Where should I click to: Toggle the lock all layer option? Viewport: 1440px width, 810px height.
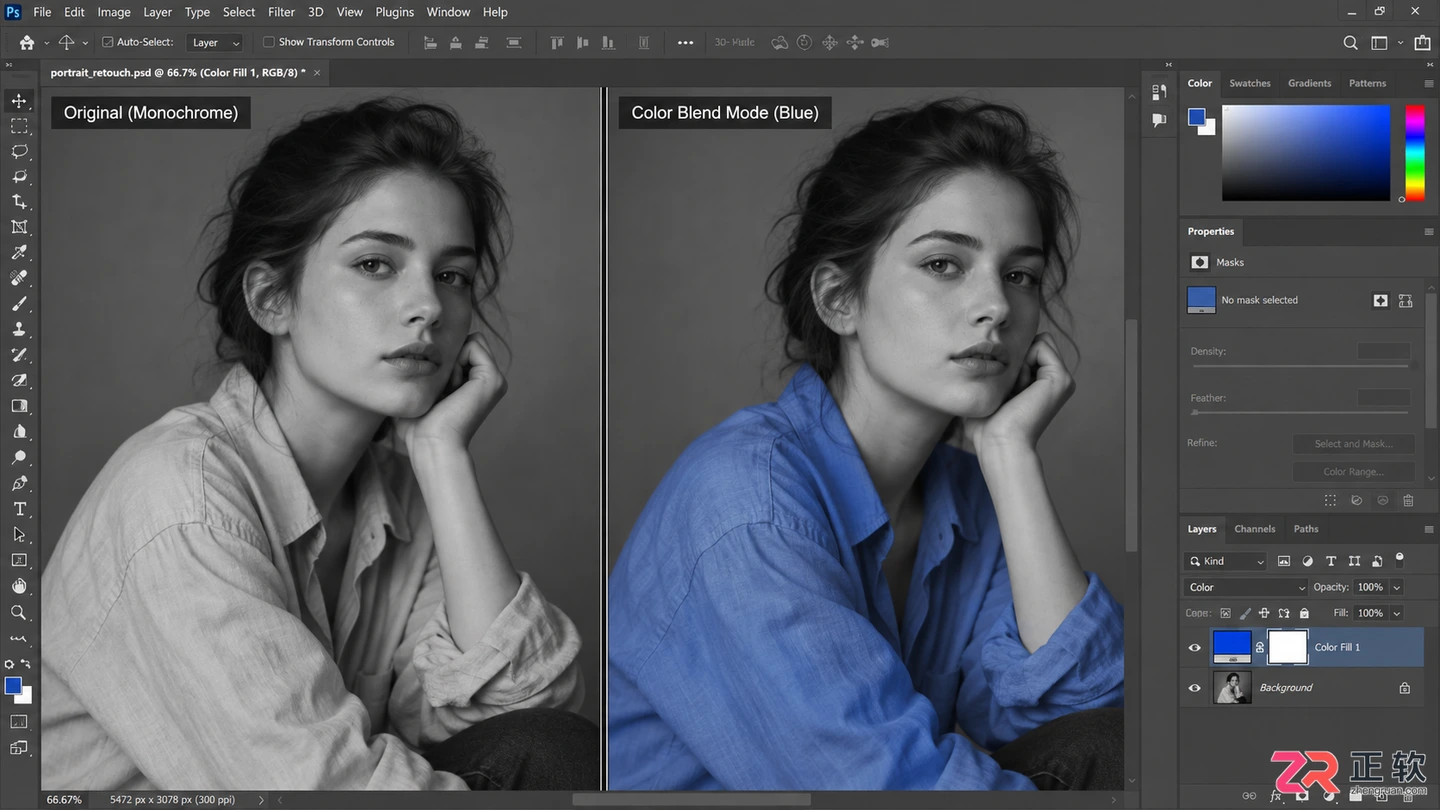1304,613
